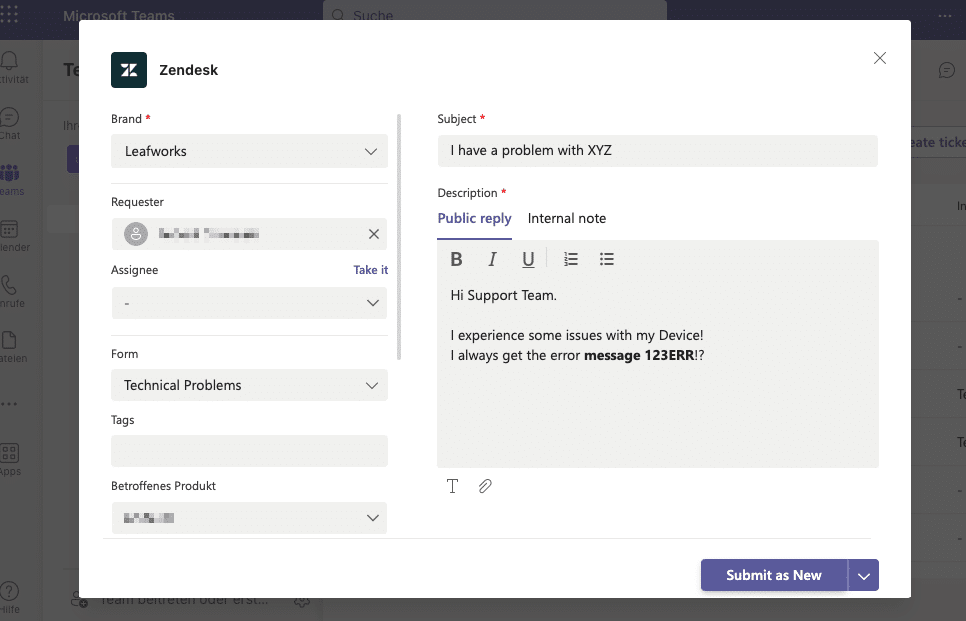Viewport: 966px width, 621px height.
Task: Click inside the Tags input field
Action: point(248,451)
